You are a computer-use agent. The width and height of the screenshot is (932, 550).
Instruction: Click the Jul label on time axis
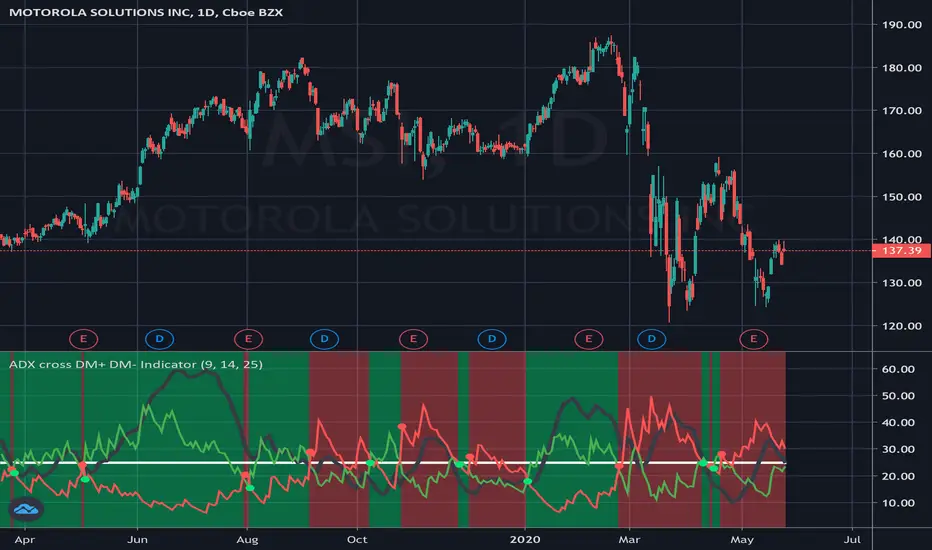(x=852, y=540)
